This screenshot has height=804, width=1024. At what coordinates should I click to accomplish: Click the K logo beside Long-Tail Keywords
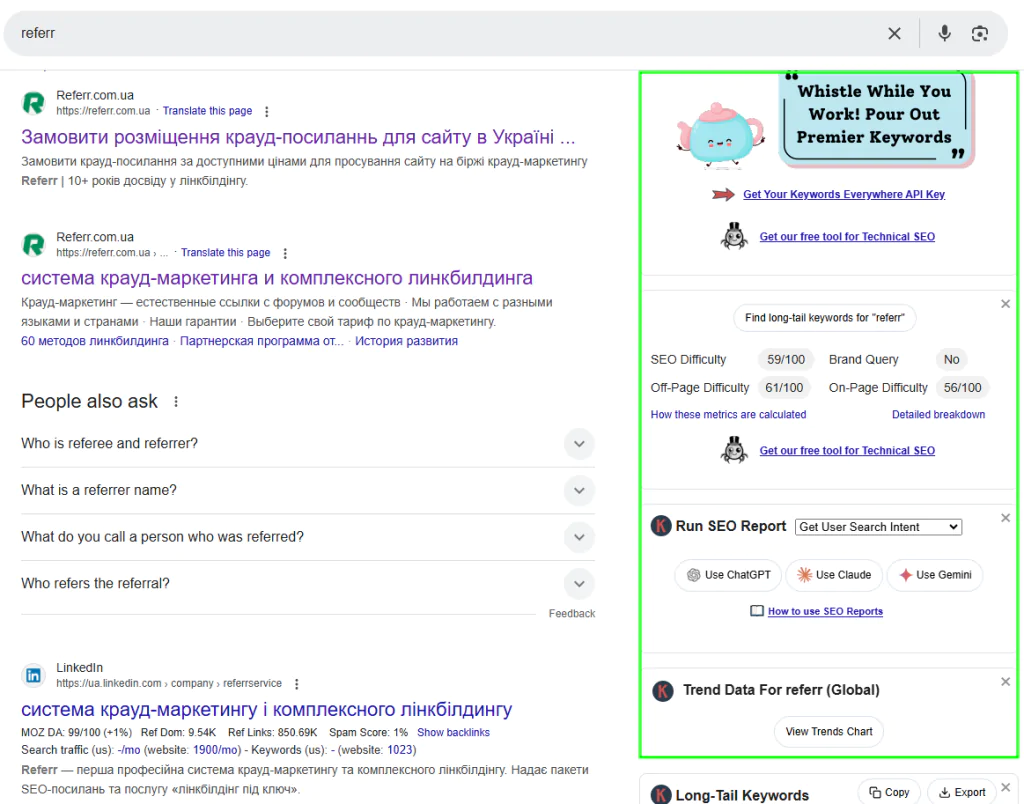pyautogui.click(x=661, y=794)
